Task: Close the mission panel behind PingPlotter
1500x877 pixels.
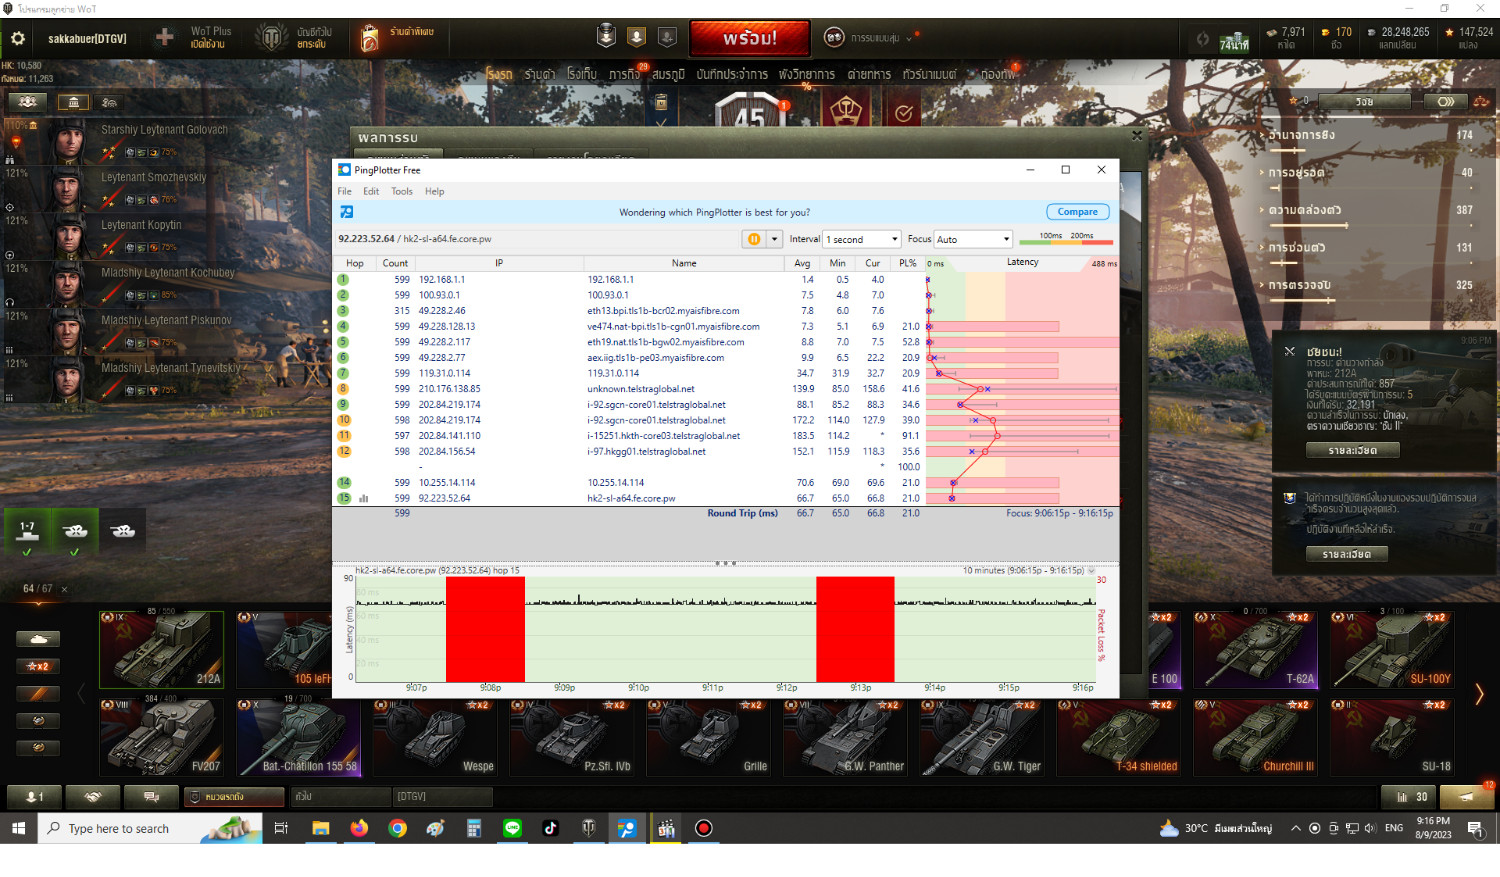Action: click(1136, 135)
